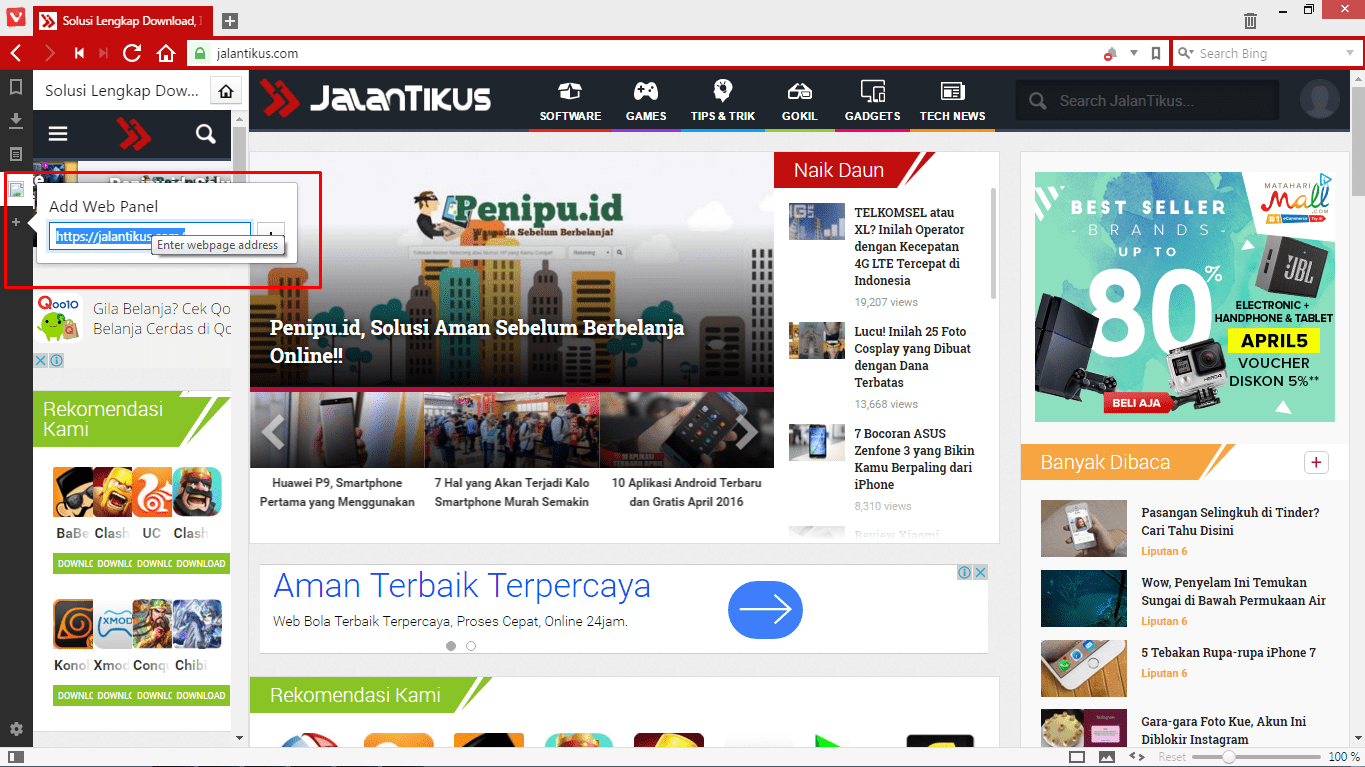Open the SOFTWARE menu
Image resolution: width=1365 pixels, height=767 pixels.
[570, 102]
